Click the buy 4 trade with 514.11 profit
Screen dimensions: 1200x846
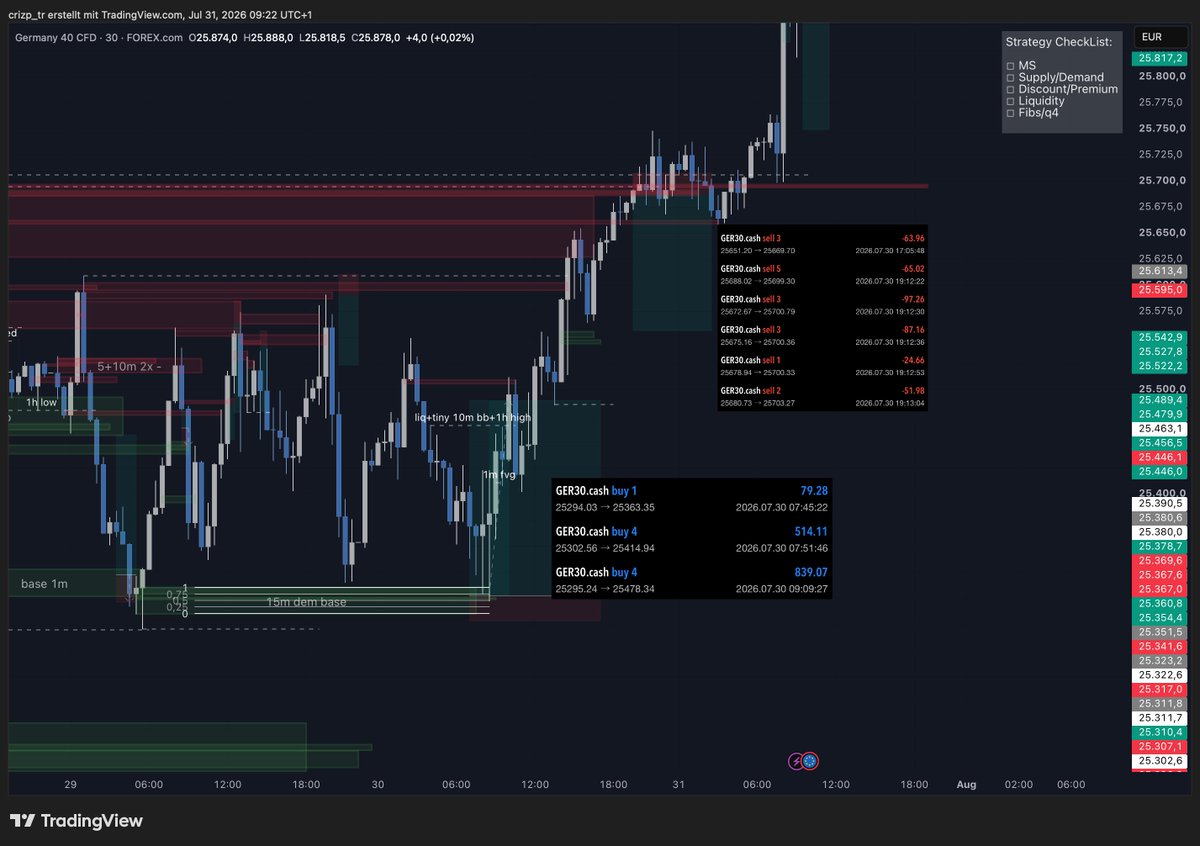[691, 539]
